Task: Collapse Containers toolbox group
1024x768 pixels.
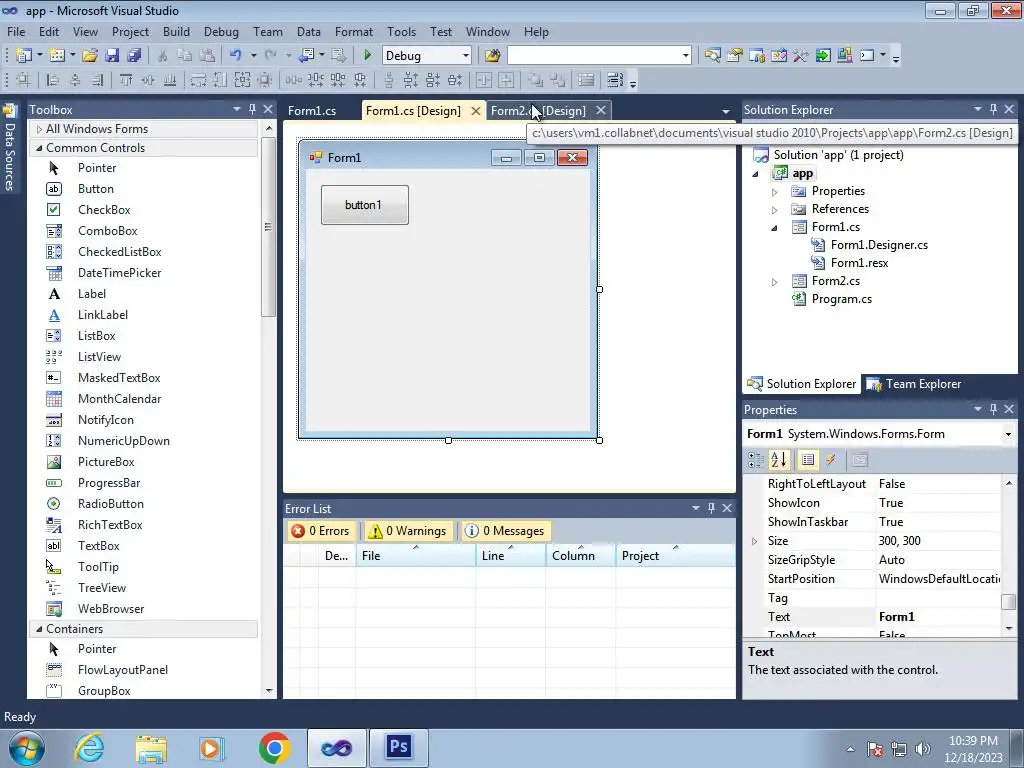Action: coord(39,629)
